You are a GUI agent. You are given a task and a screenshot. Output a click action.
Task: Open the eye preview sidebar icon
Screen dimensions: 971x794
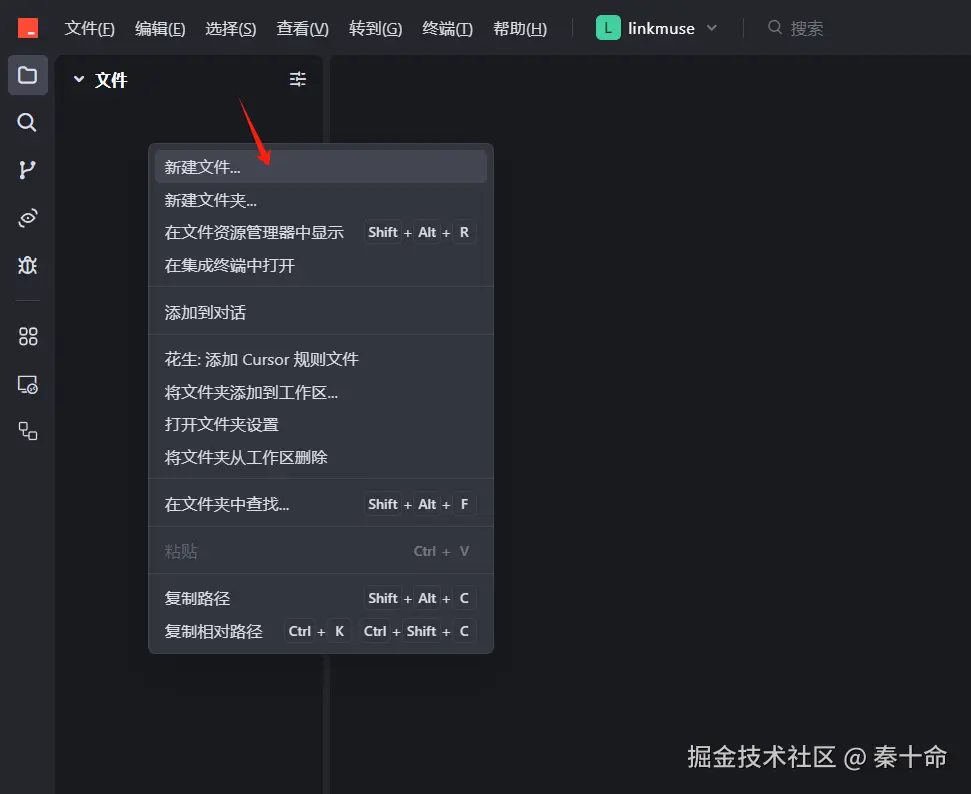[27, 217]
